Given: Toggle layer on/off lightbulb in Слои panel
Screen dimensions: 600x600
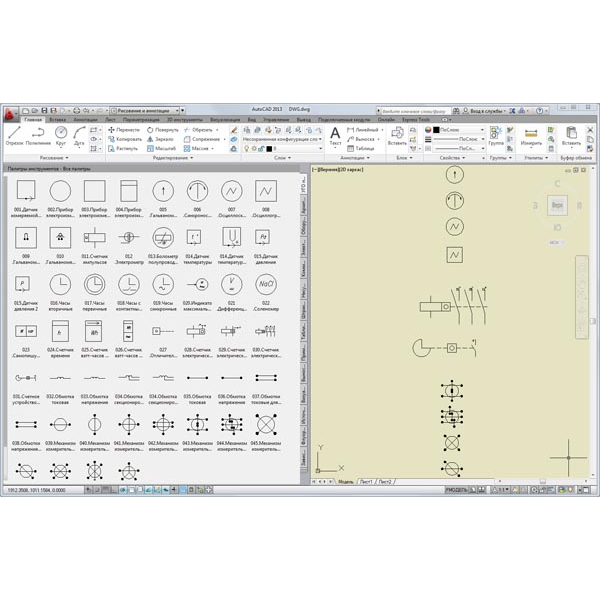Looking at the screenshot, I should pos(247,148).
